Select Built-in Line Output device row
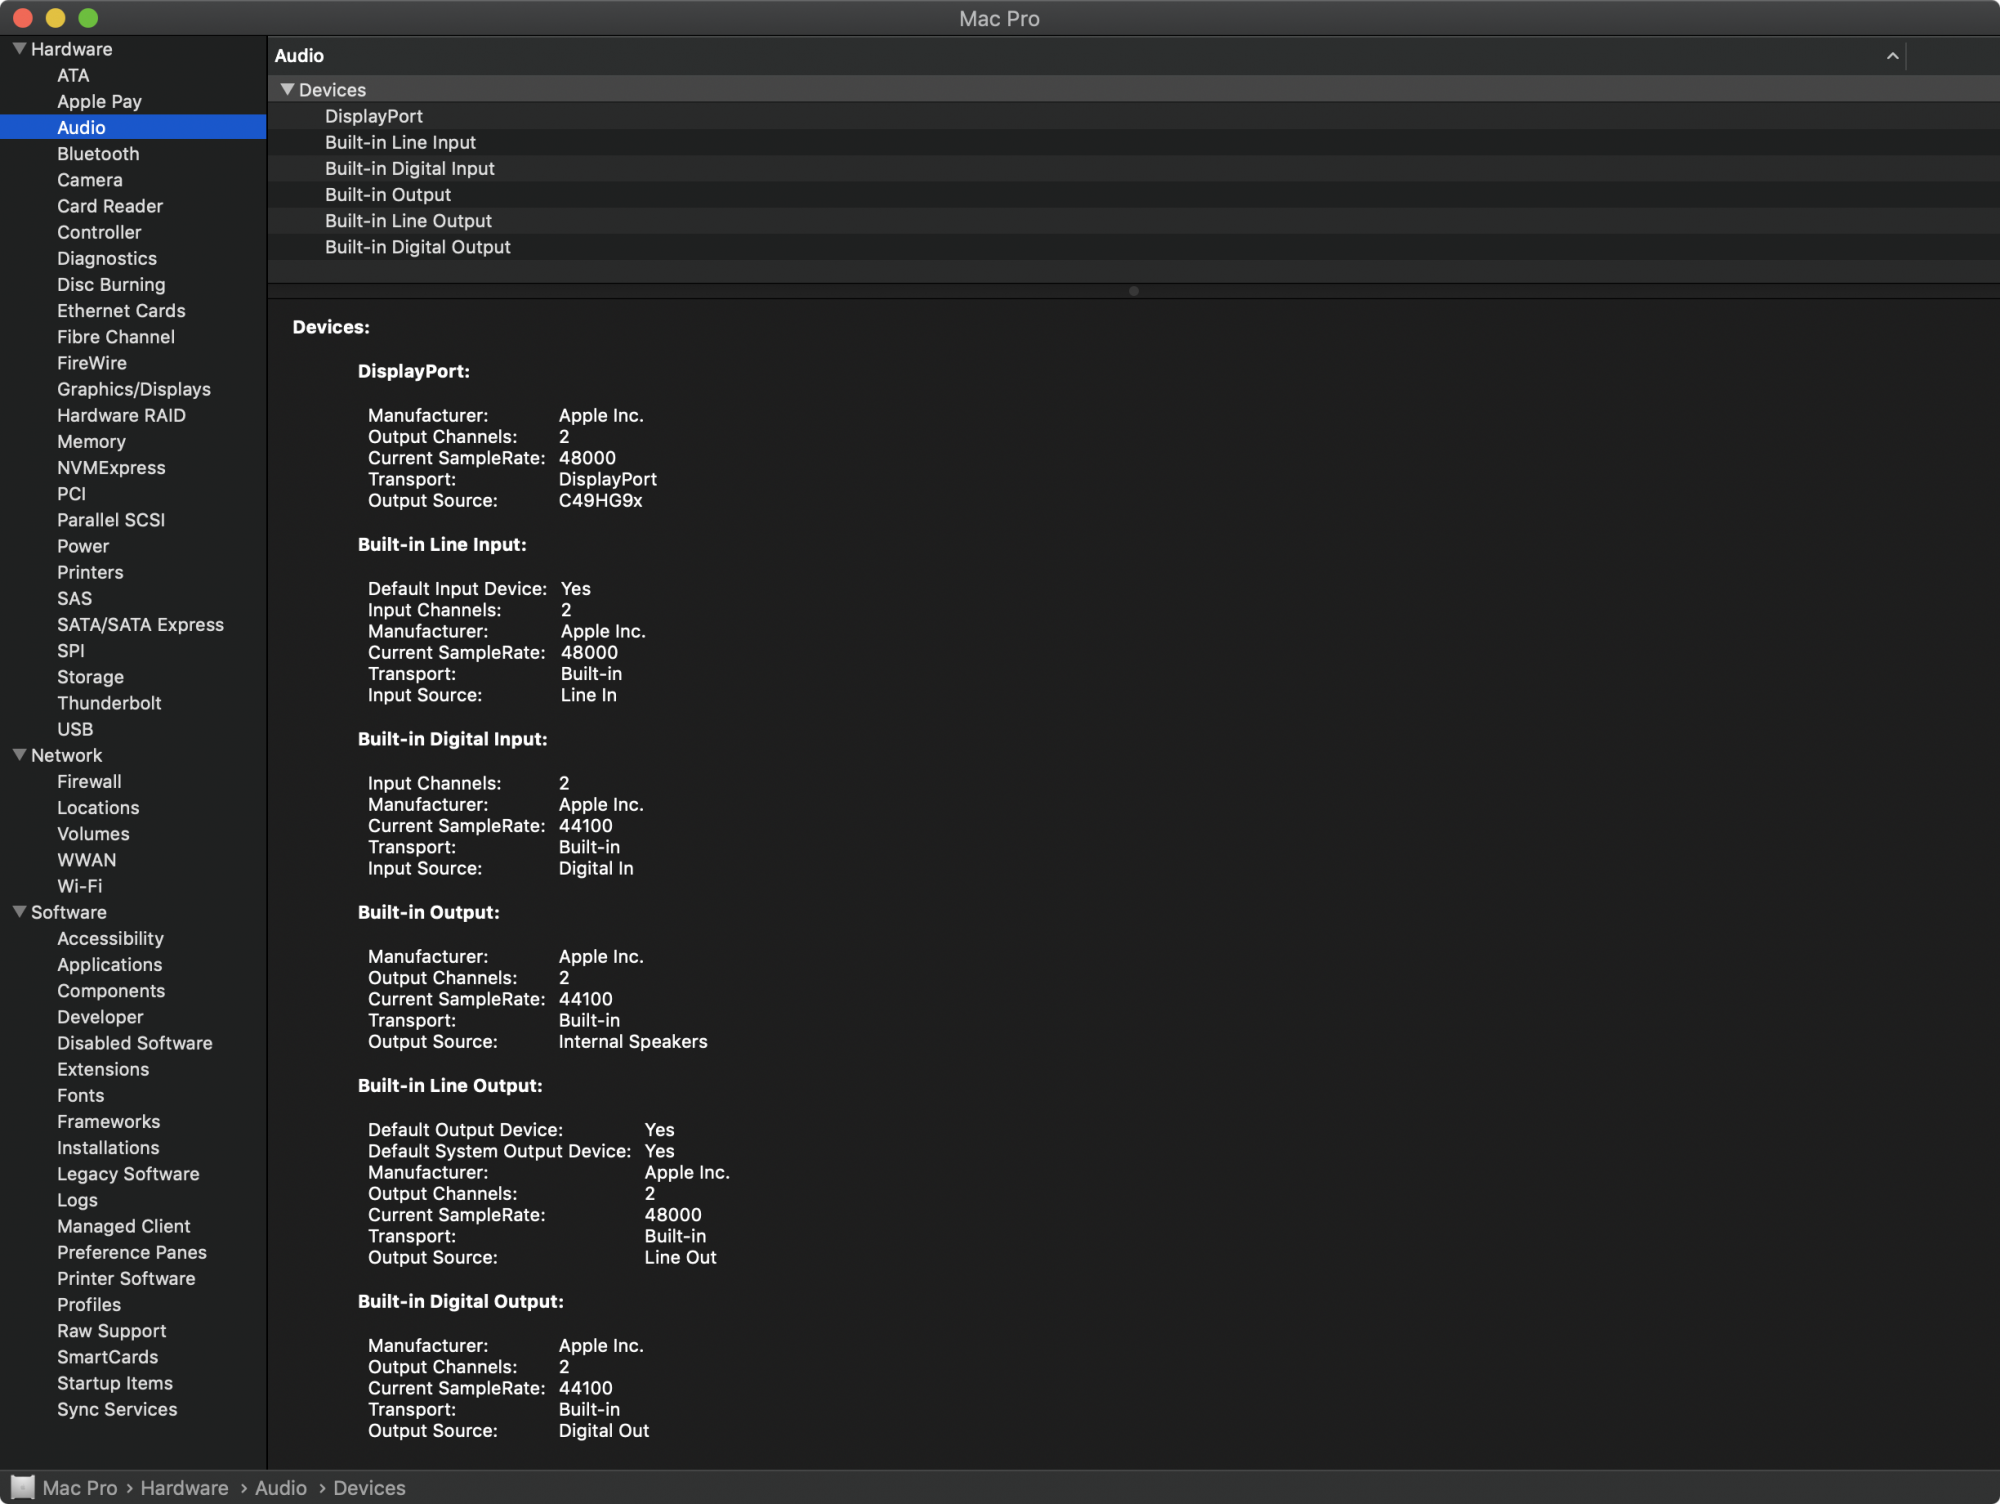The height and width of the screenshot is (1504, 2000). point(1134,220)
